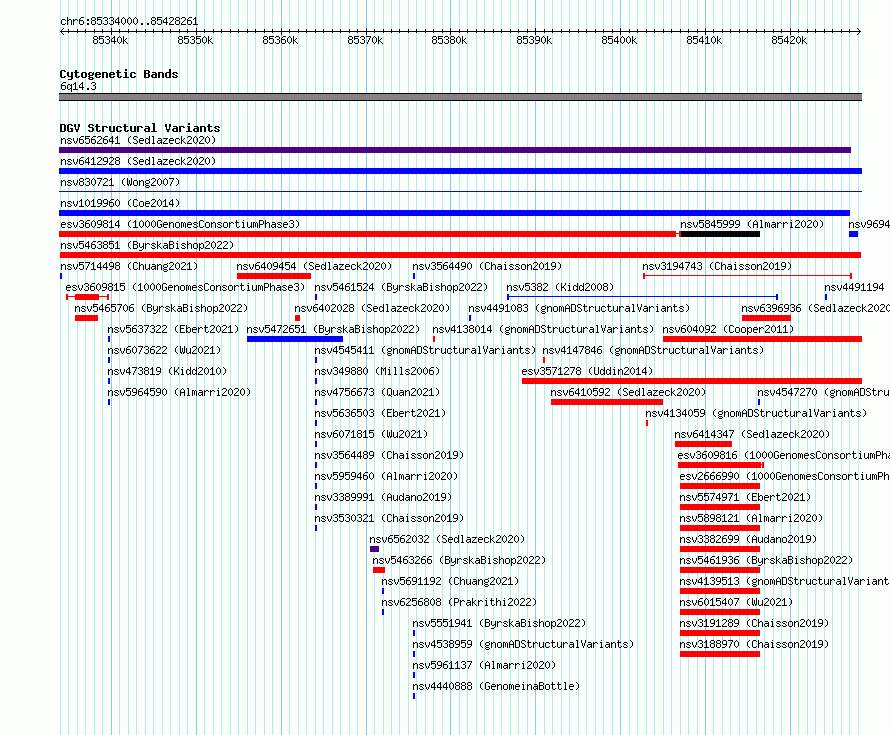Open nsv5964590 (Almarri2020) label
This screenshot has height=735, width=890.
179,392
